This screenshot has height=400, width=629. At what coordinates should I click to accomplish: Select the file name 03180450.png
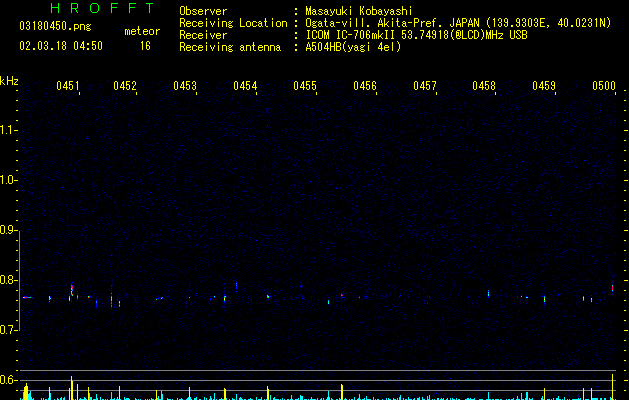[x=55, y=26]
